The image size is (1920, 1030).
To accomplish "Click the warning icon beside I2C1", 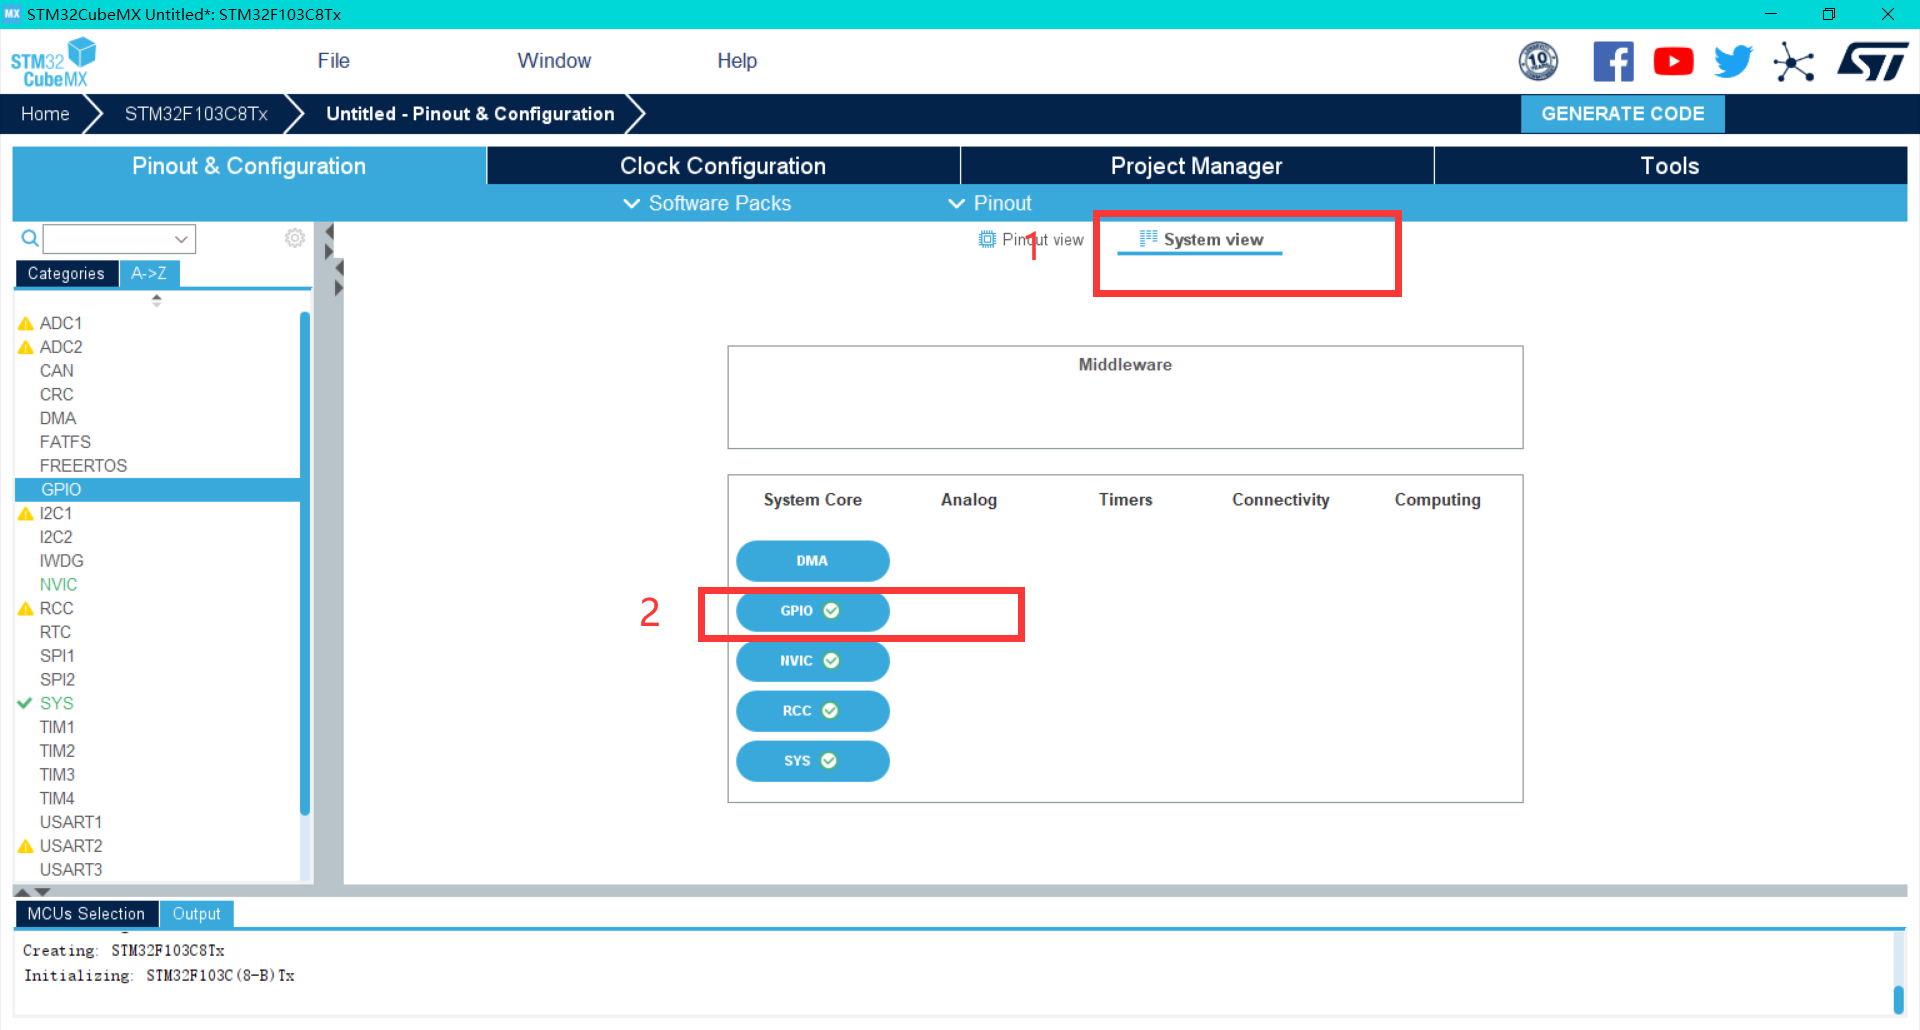I will click(x=26, y=513).
